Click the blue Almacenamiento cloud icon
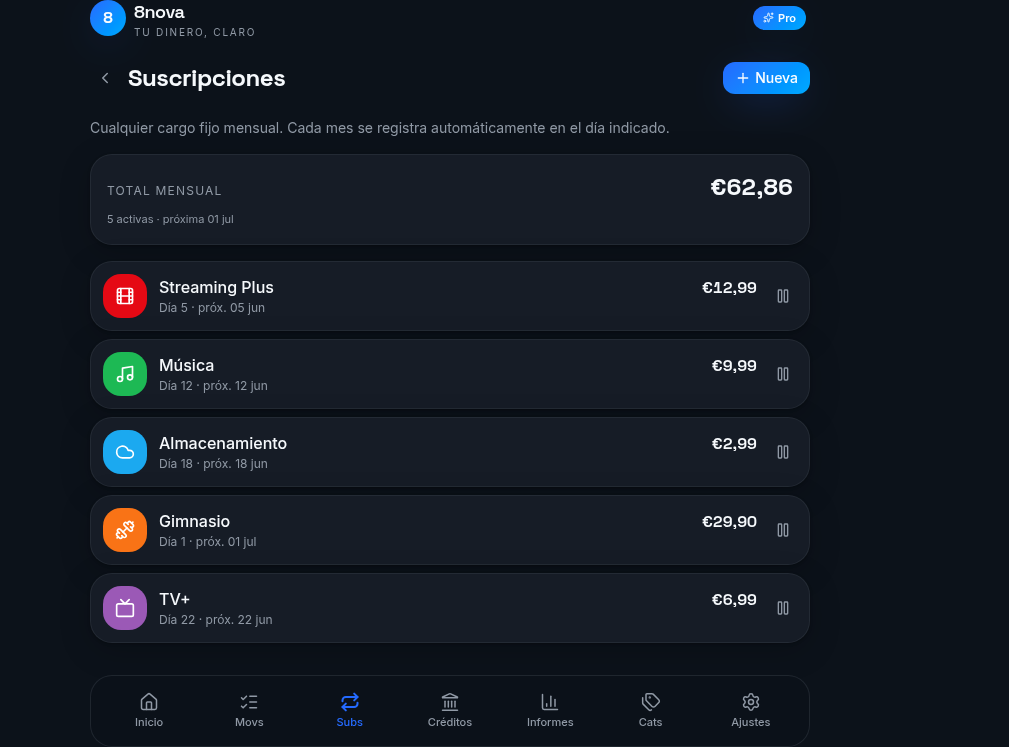 point(125,452)
